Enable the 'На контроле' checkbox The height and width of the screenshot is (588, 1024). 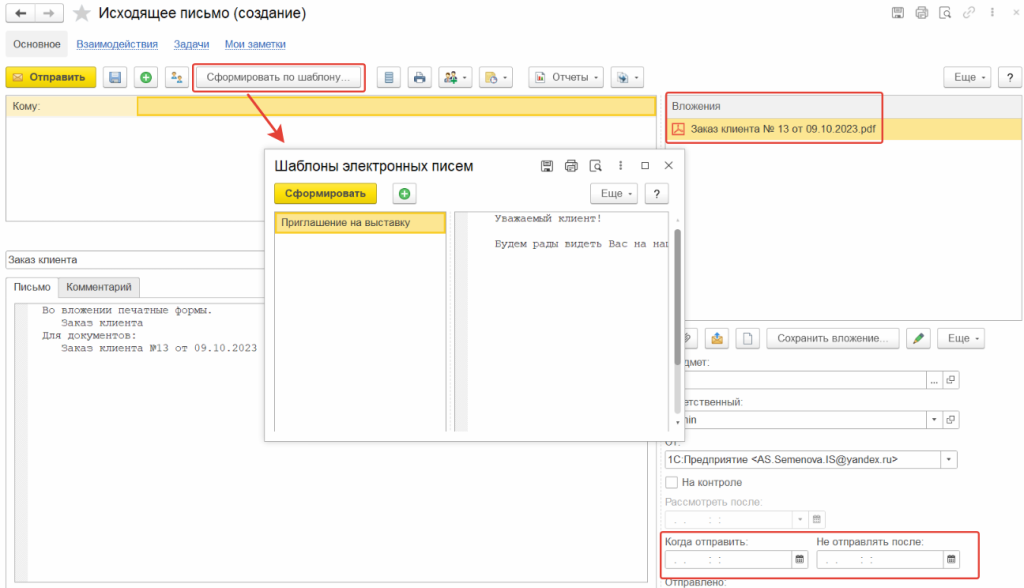672,482
